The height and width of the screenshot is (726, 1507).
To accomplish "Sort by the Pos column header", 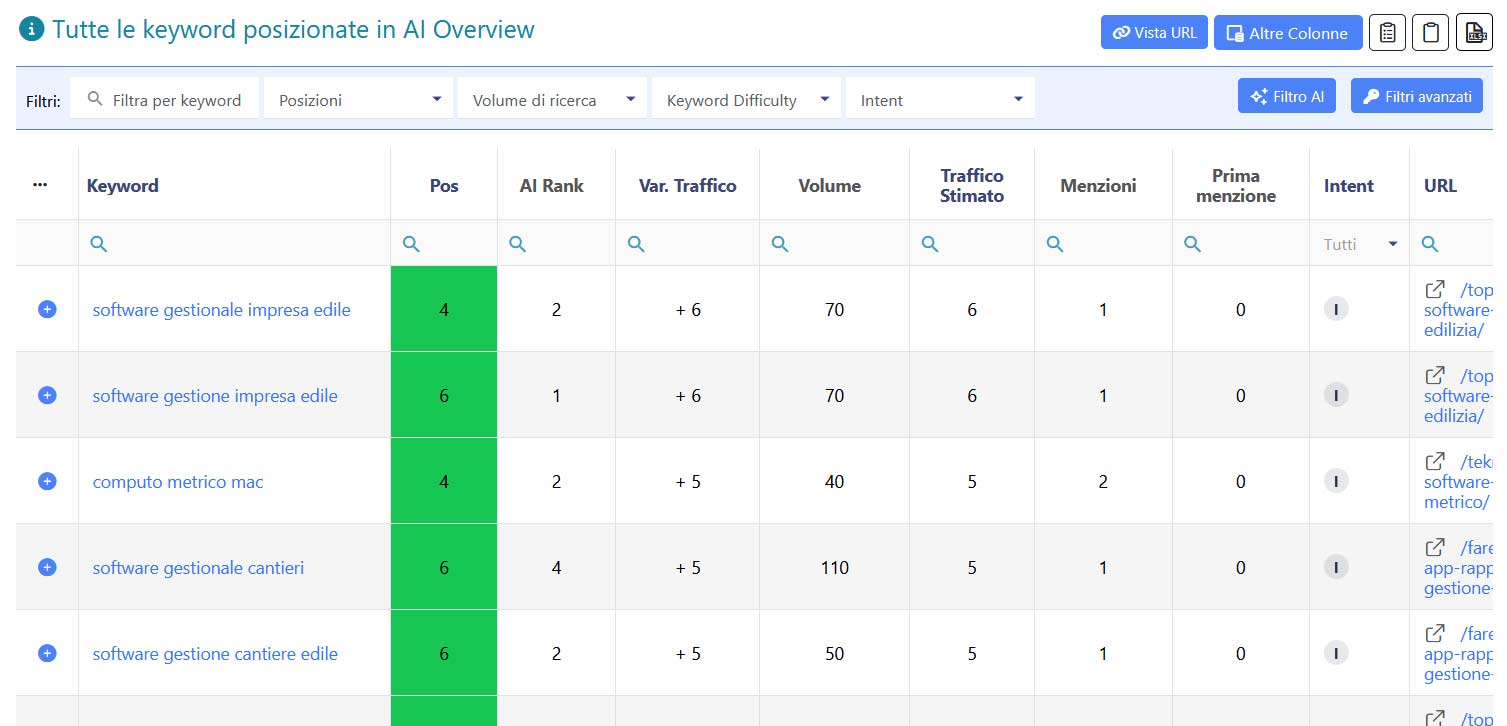I will click(x=444, y=185).
